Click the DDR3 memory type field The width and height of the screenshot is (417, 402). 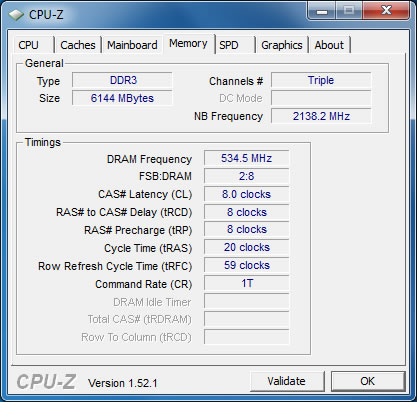point(122,80)
